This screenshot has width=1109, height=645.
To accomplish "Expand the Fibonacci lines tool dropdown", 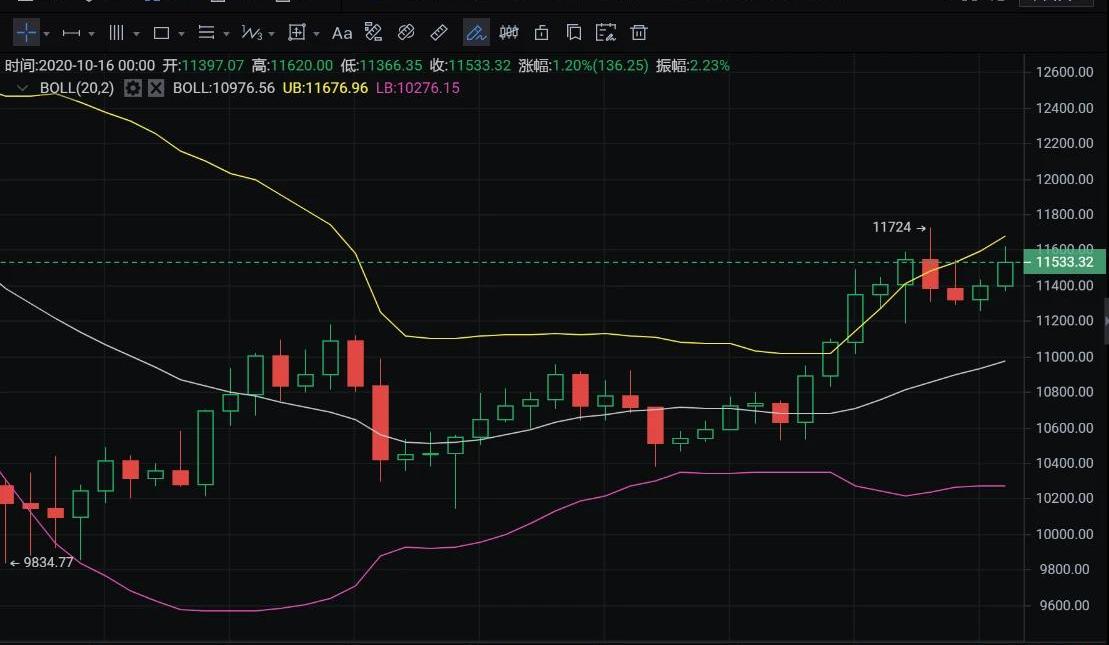I will tap(226, 34).
